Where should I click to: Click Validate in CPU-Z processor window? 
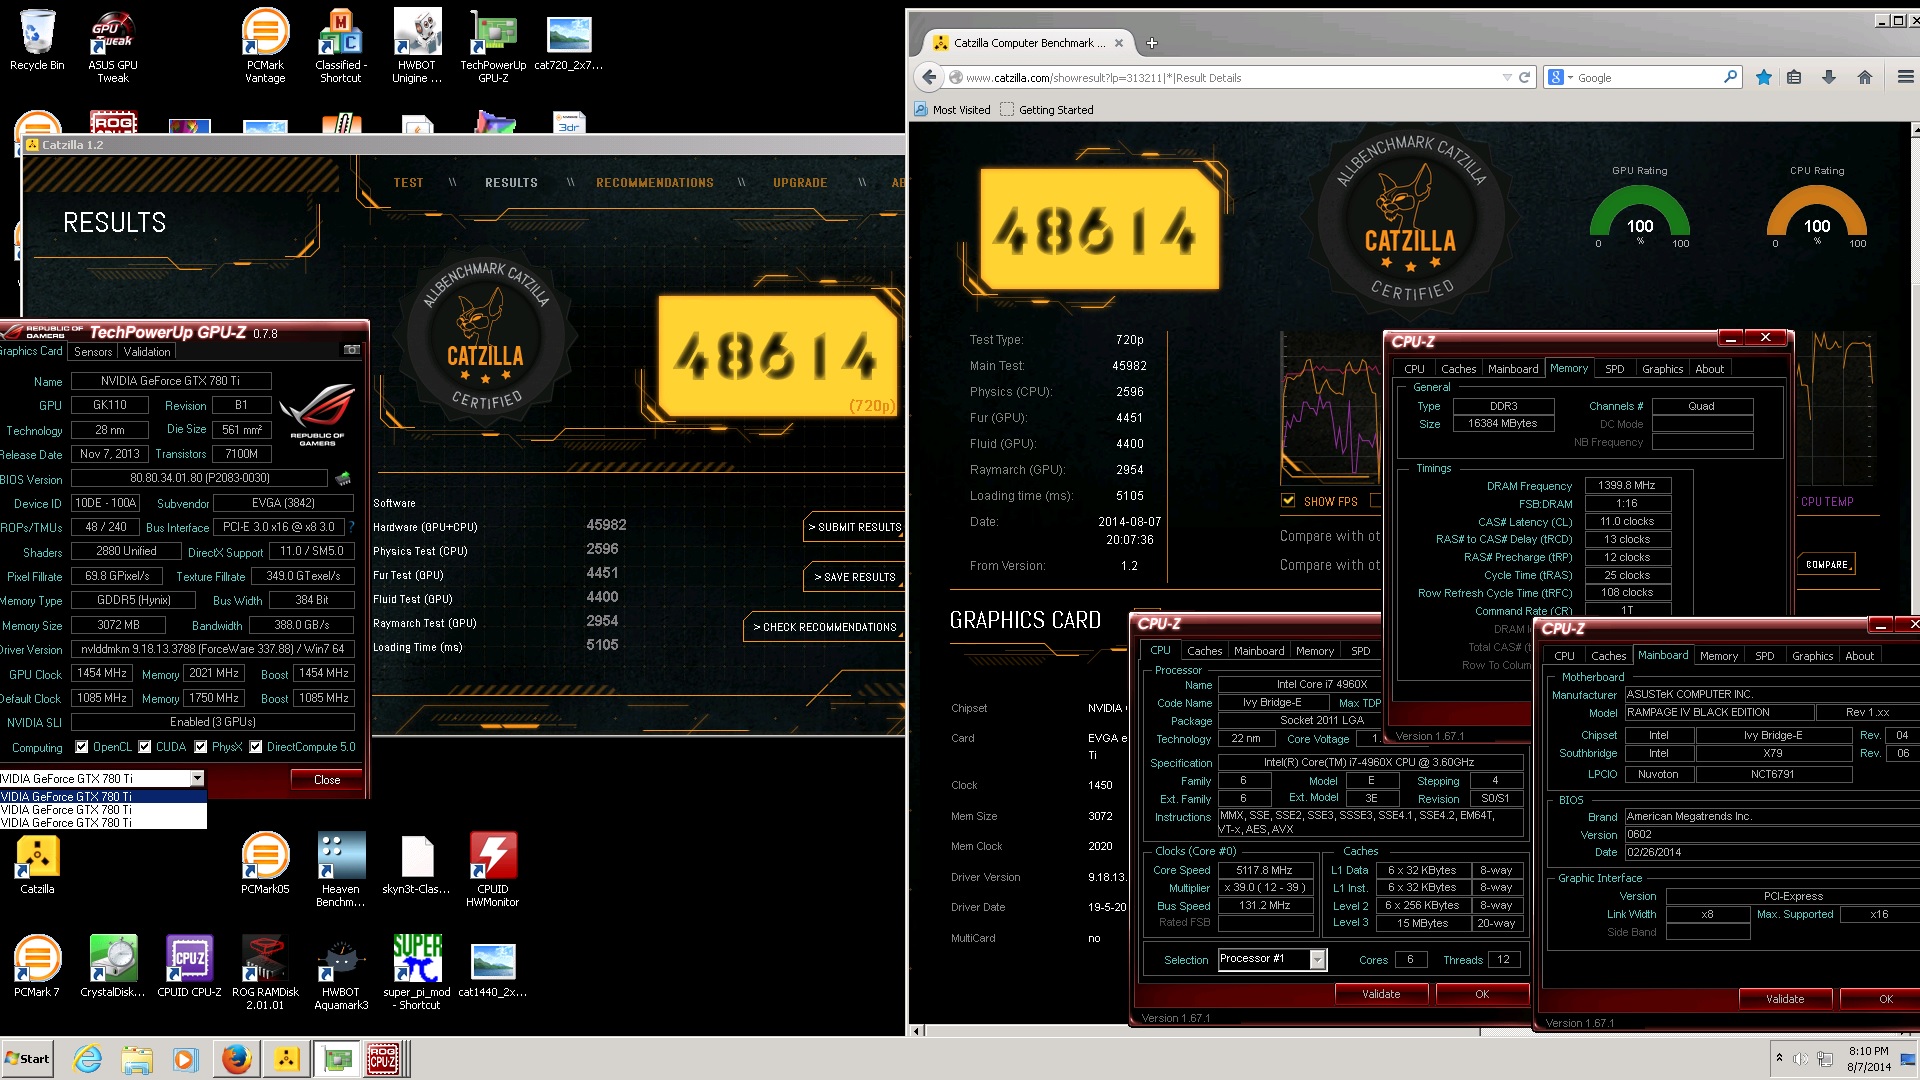[x=1381, y=994]
